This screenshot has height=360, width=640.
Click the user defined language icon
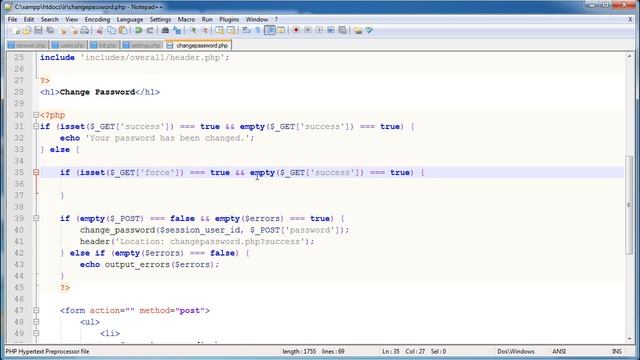point(281,30)
